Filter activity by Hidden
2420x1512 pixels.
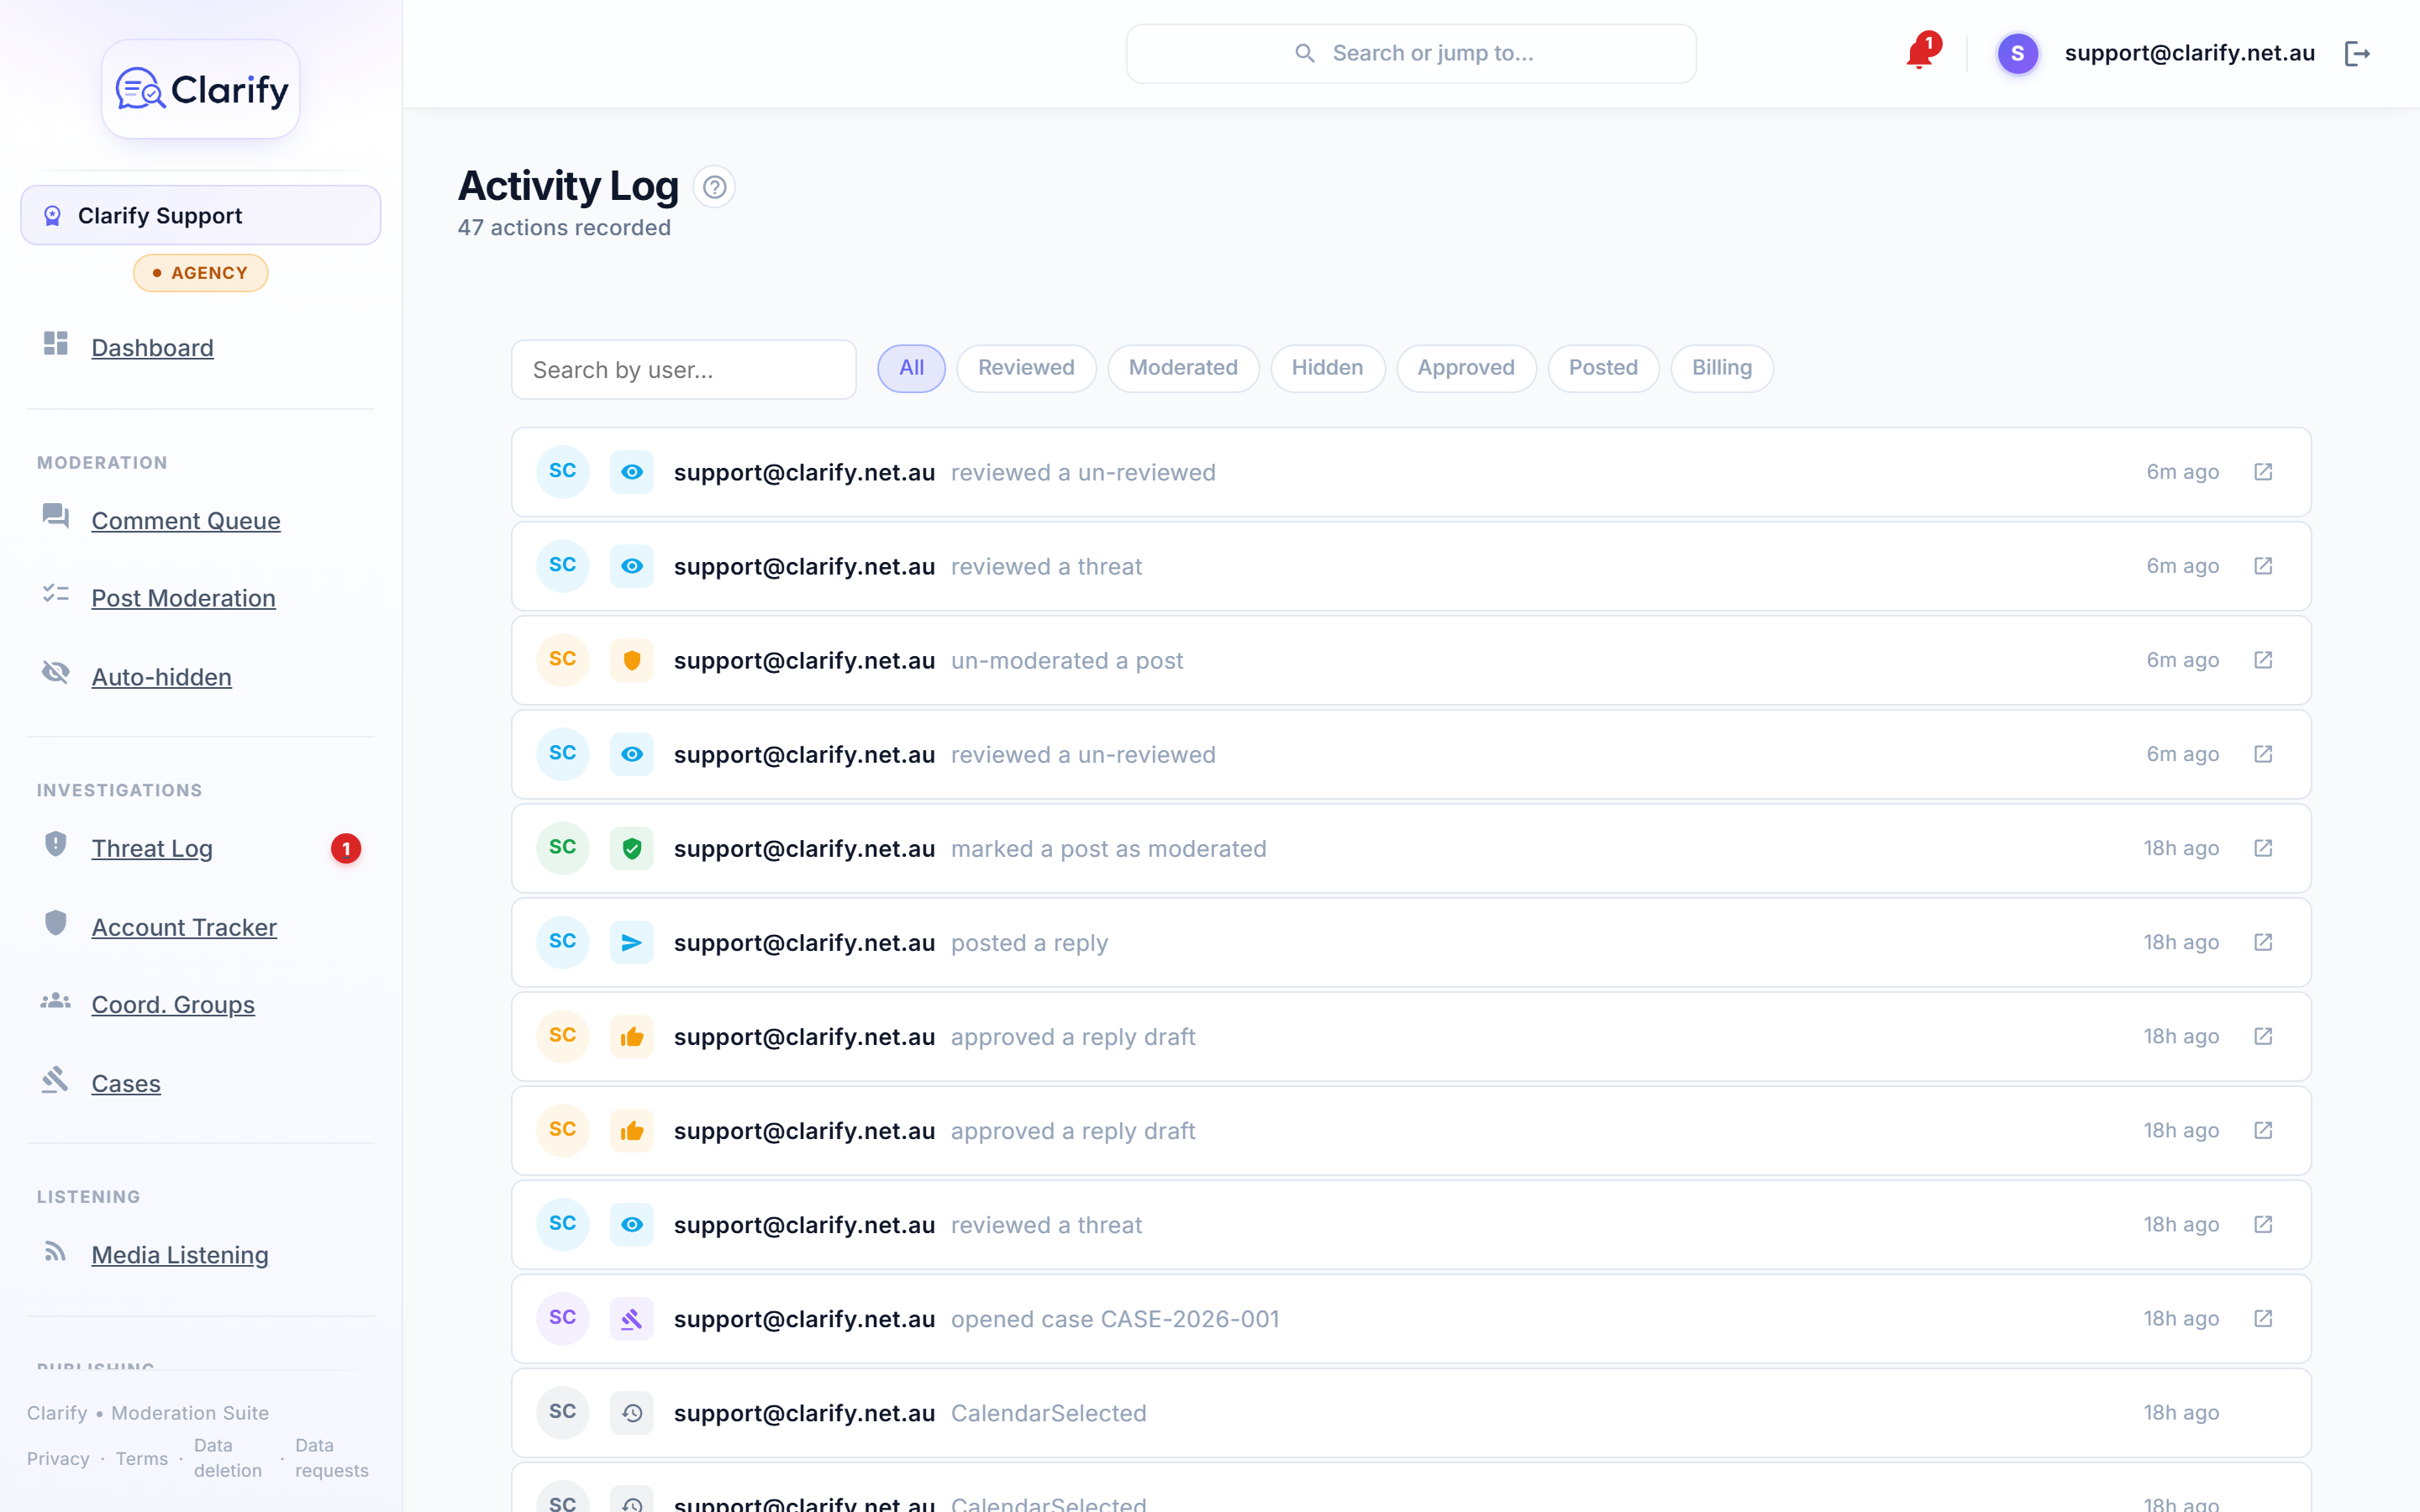click(x=1327, y=368)
